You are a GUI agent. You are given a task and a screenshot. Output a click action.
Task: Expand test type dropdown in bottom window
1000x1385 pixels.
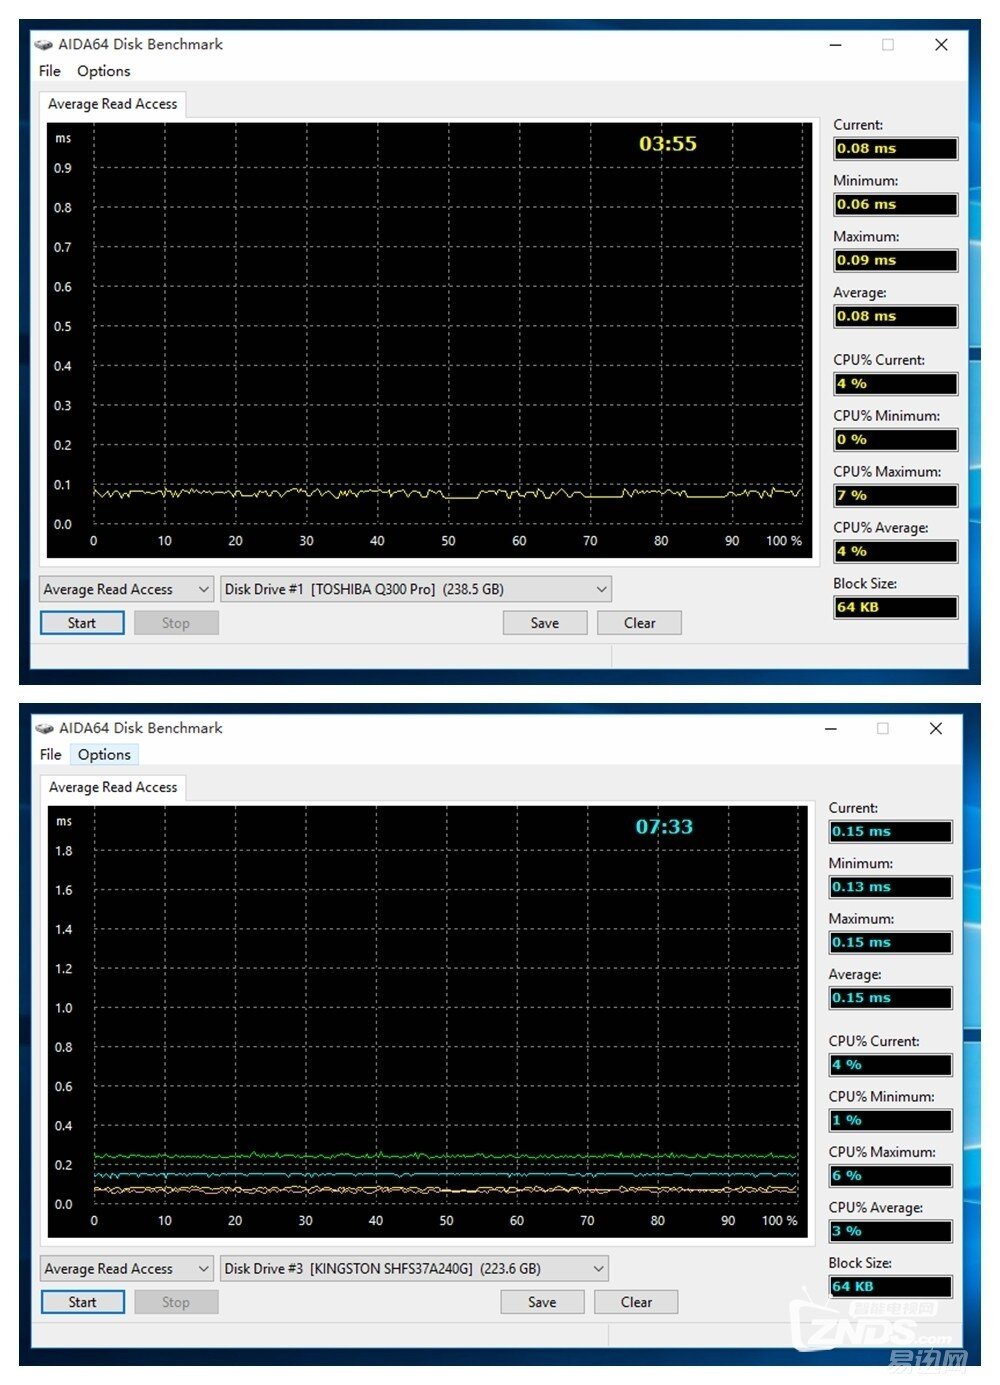pos(126,1268)
